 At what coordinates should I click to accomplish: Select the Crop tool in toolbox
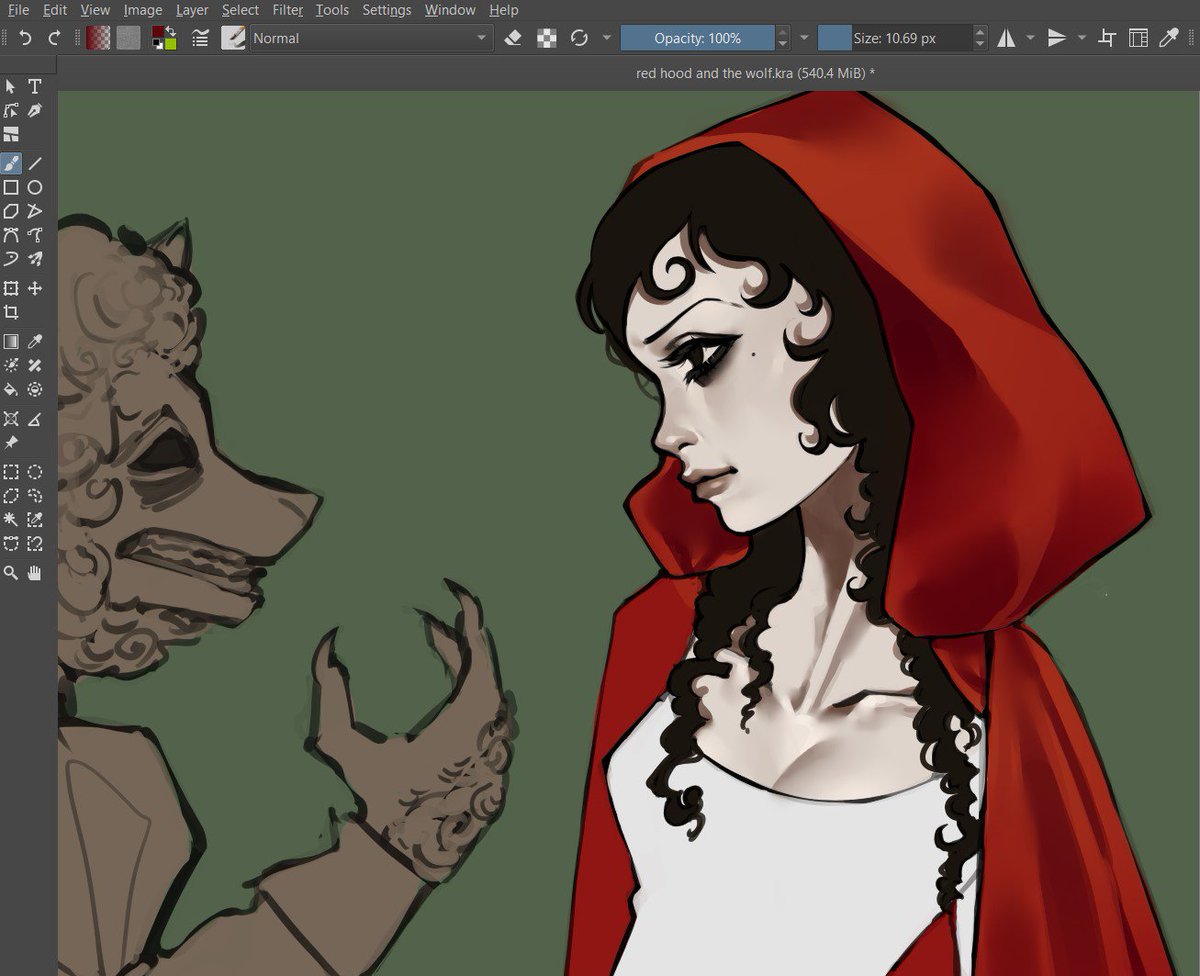(11, 312)
